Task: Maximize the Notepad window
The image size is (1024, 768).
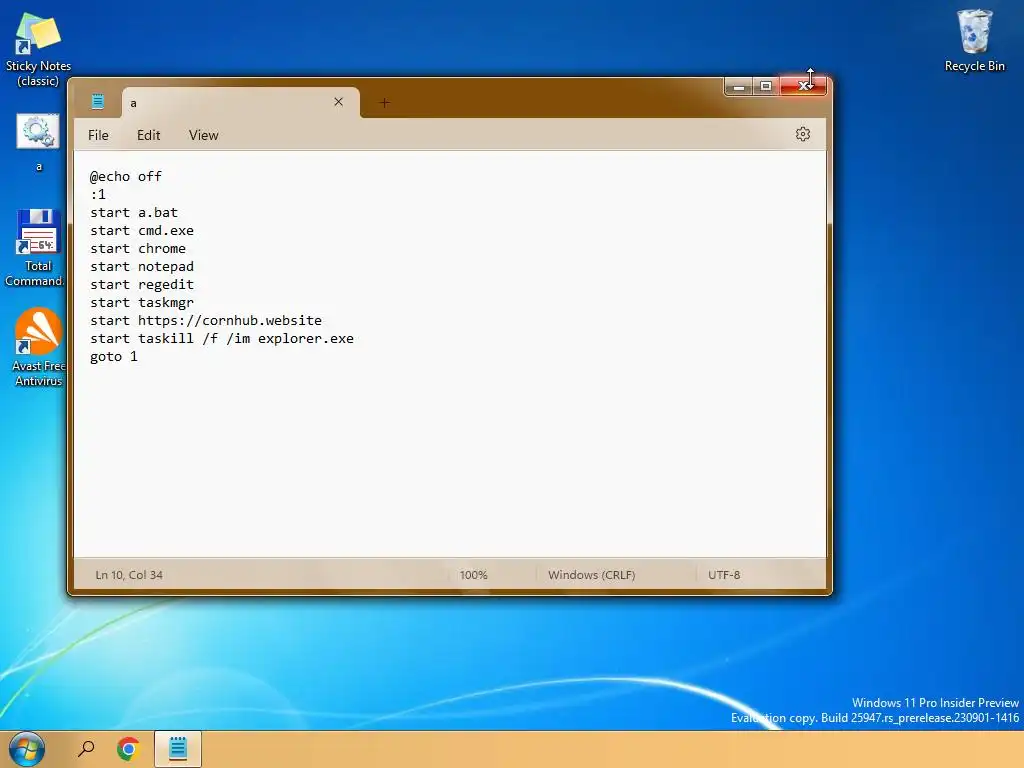Action: point(766,86)
